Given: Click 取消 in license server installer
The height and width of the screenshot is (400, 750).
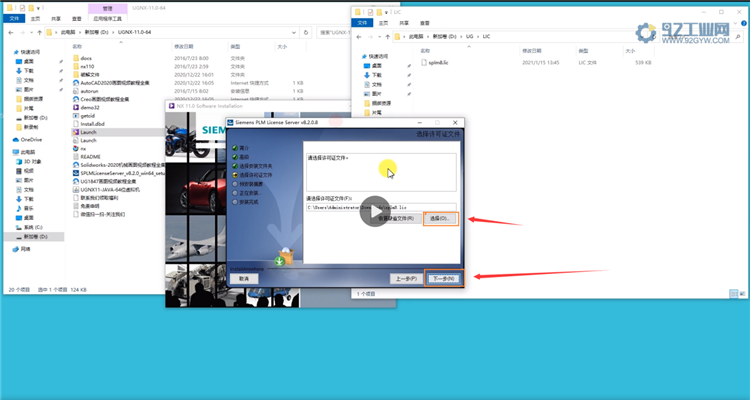Looking at the screenshot, I should coord(244,278).
